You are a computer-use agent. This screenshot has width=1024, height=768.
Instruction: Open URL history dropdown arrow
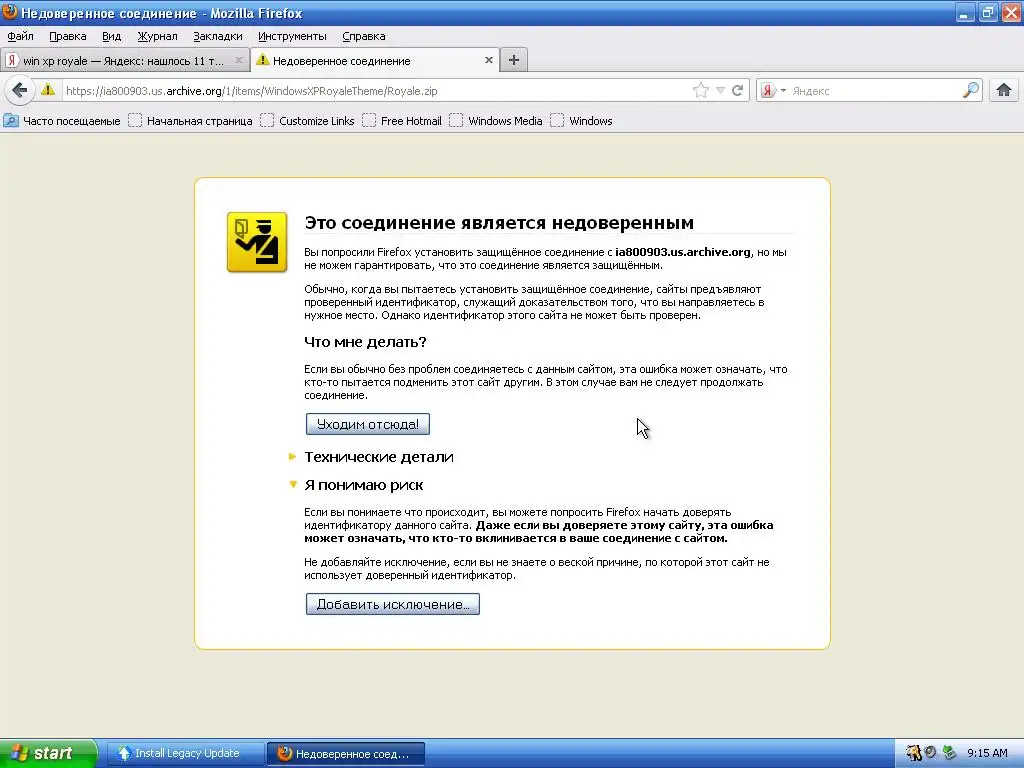[x=720, y=90]
